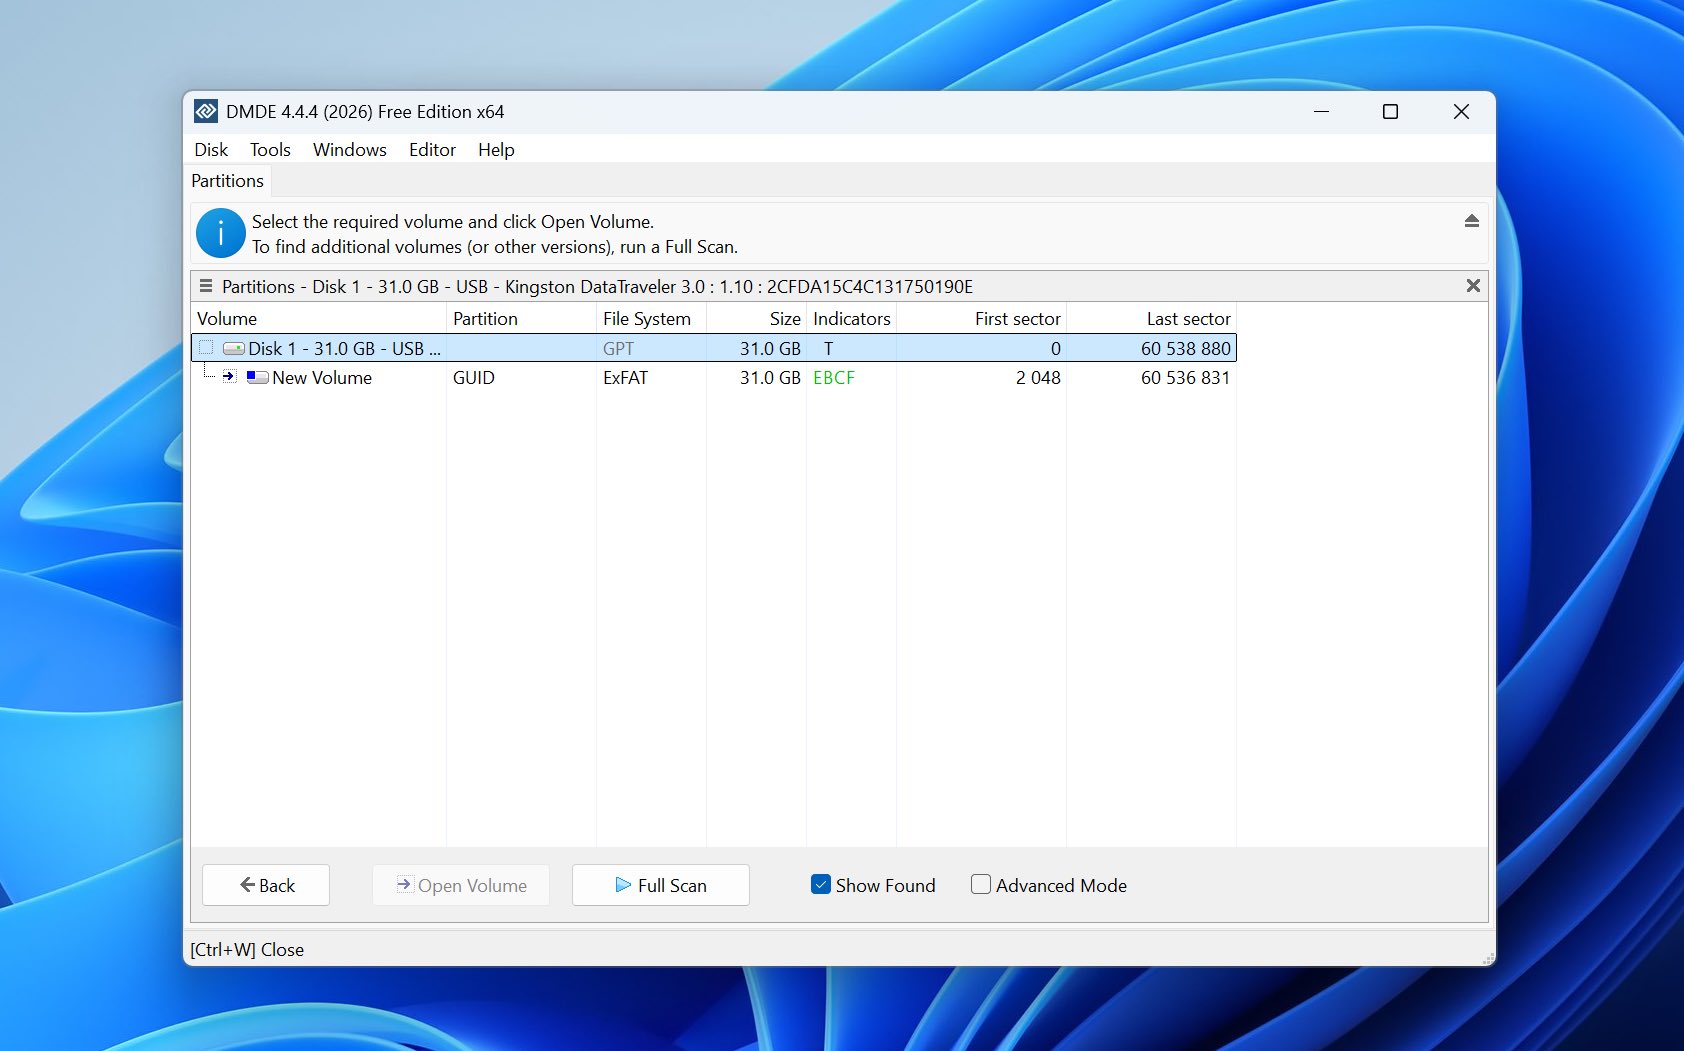Viewport: 1684px width, 1051px height.
Task: Click the New Volume drive icon
Action: pos(258,377)
